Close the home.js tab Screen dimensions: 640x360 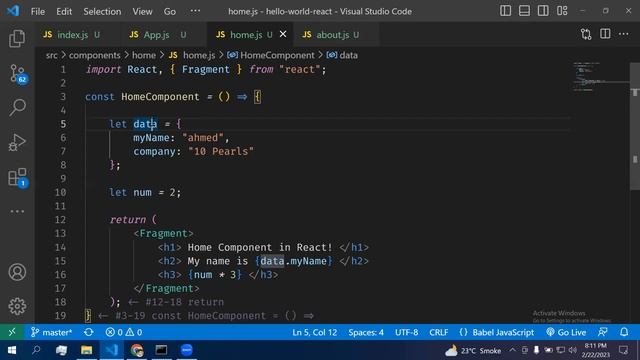pos(283,34)
